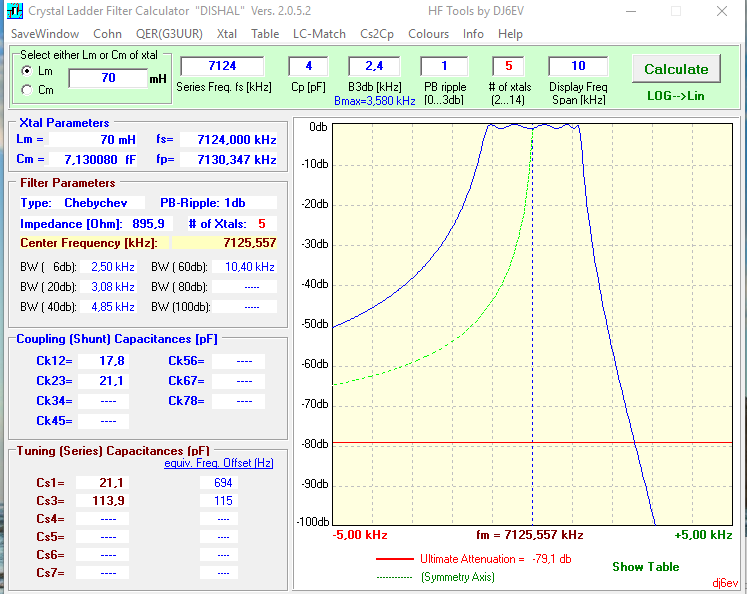747x594 pixels.
Task: Click the Cs1 value 21,1
Action: pos(102,483)
